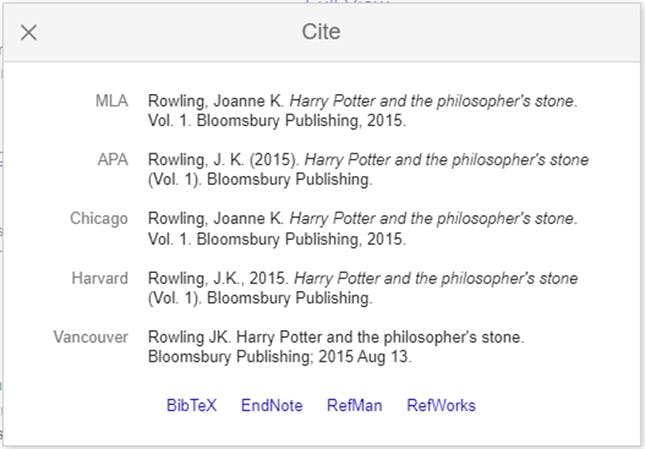Select the Harvard citation text
The width and height of the screenshot is (645, 449).
point(363,288)
